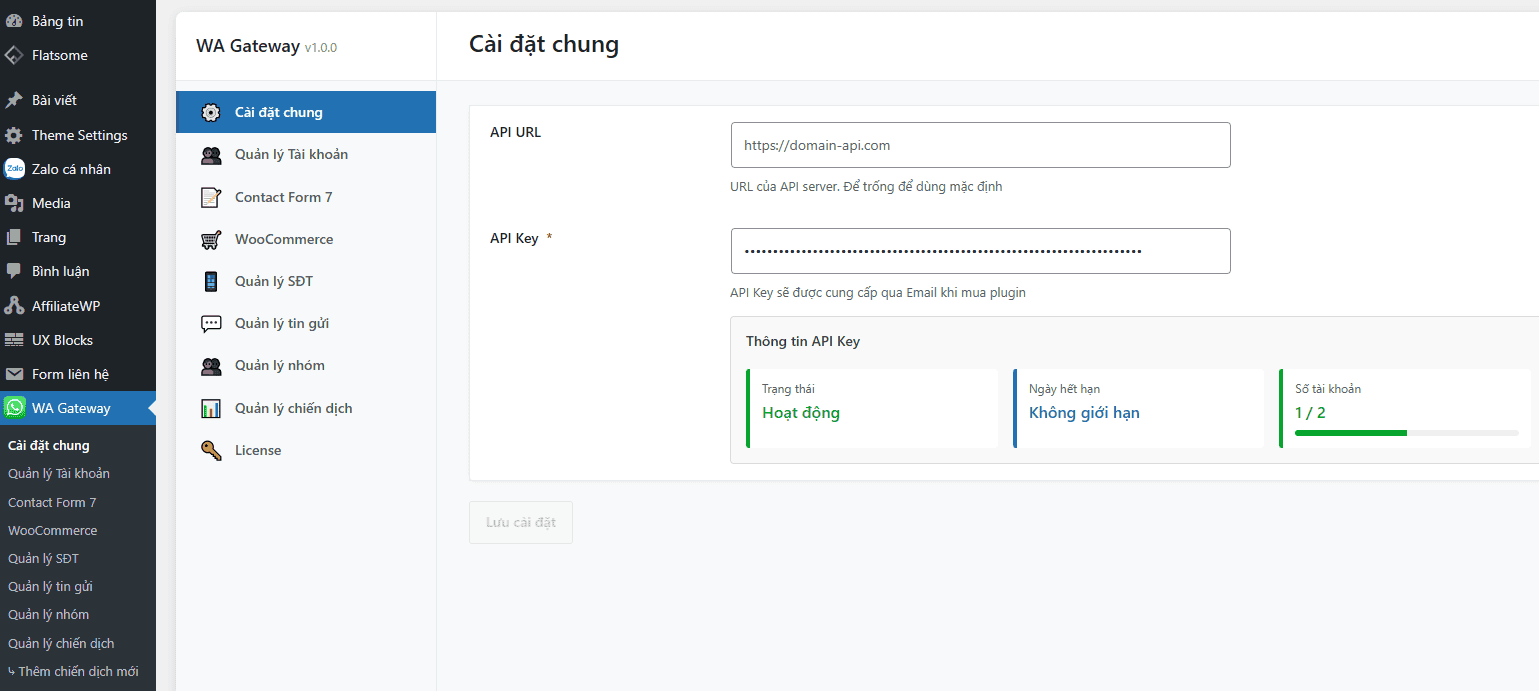Open Quản lý tin gửi submenu link in sidebar
The width and height of the screenshot is (1539, 691).
tap(50, 587)
